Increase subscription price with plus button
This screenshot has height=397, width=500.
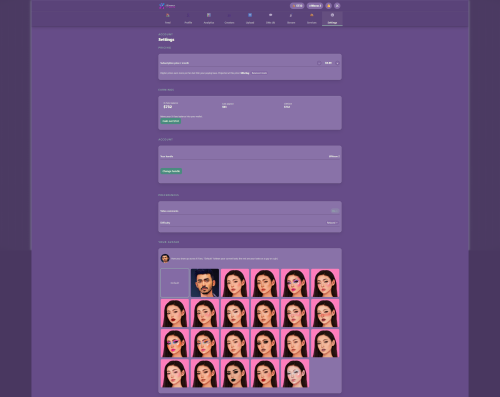(337, 63)
